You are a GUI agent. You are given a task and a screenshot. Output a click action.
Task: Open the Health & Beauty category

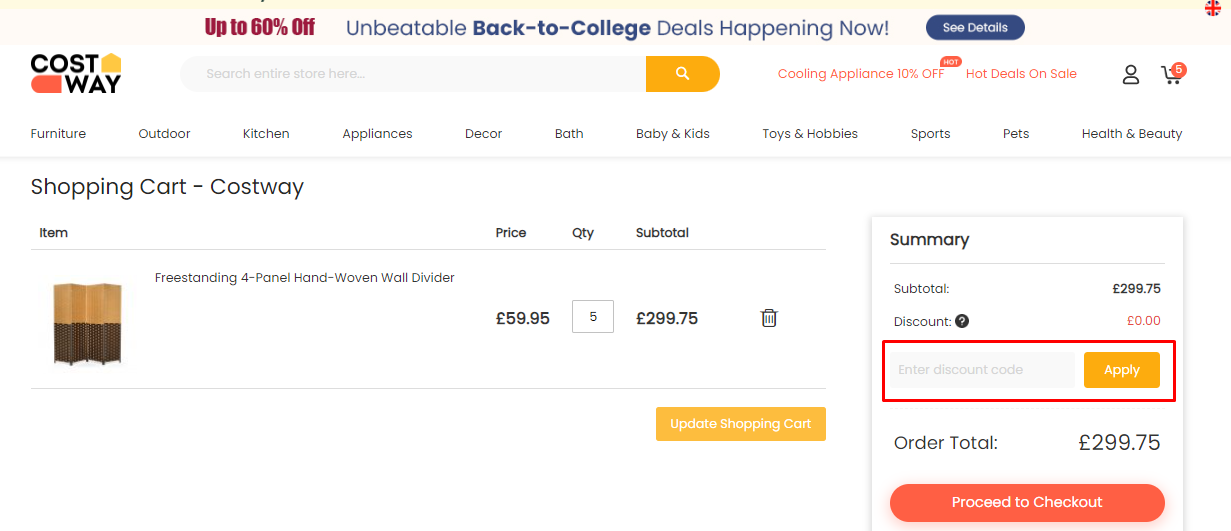click(x=1132, y=134)
